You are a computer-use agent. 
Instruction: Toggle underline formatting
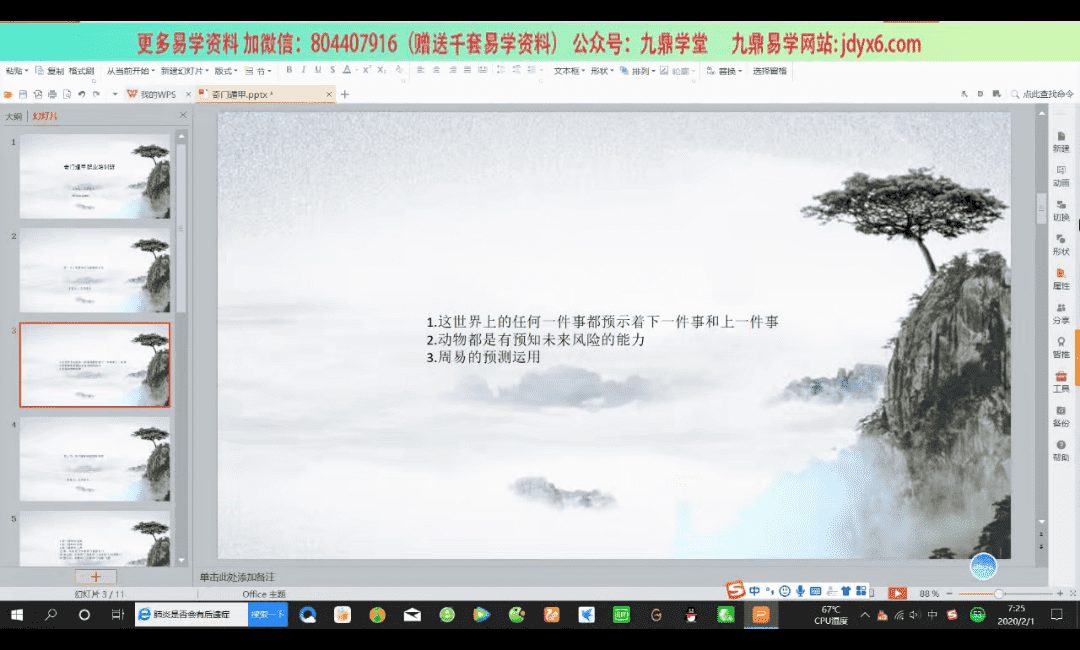318,71
